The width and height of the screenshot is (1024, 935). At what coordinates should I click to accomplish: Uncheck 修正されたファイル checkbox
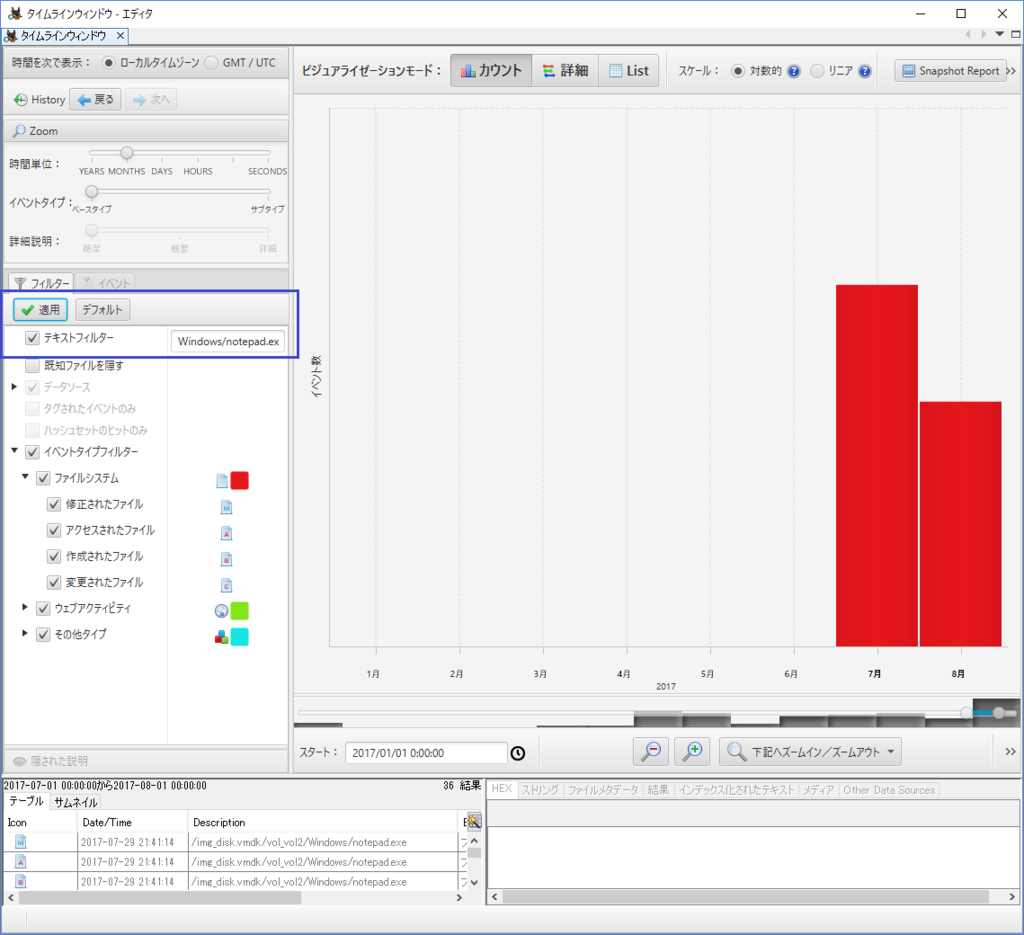[x=54, y=505]
